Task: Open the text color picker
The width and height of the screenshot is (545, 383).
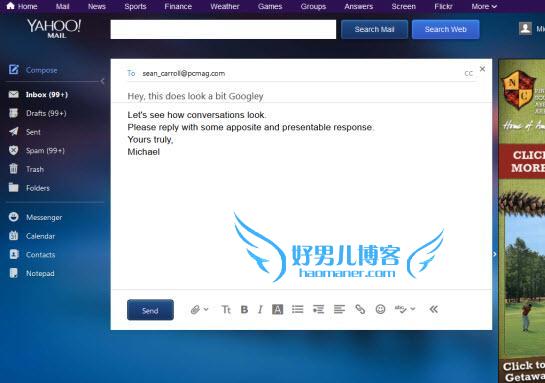Action: [x=277, y=309]
